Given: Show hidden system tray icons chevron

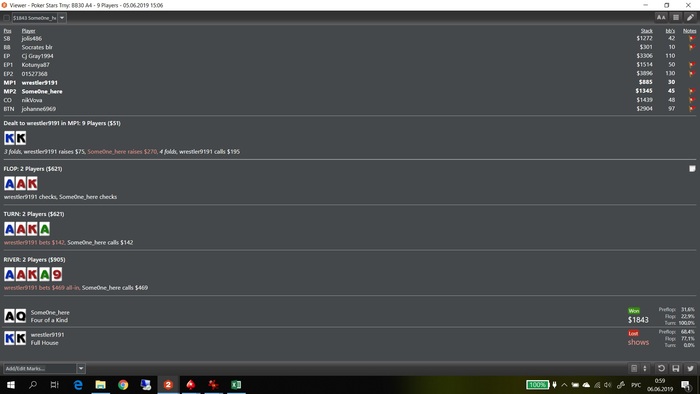Looking at the screenshot, I should [564, 385].
